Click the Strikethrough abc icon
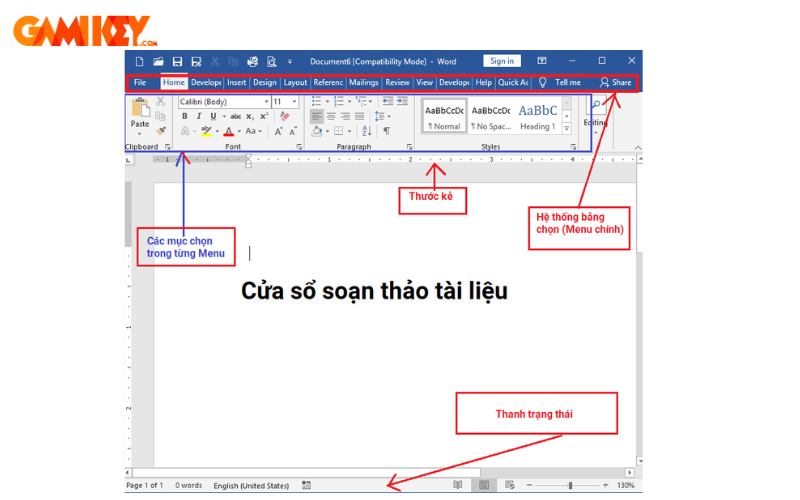Screen dimensions: 800x500 pyautogui.click(x=235, y=117)
